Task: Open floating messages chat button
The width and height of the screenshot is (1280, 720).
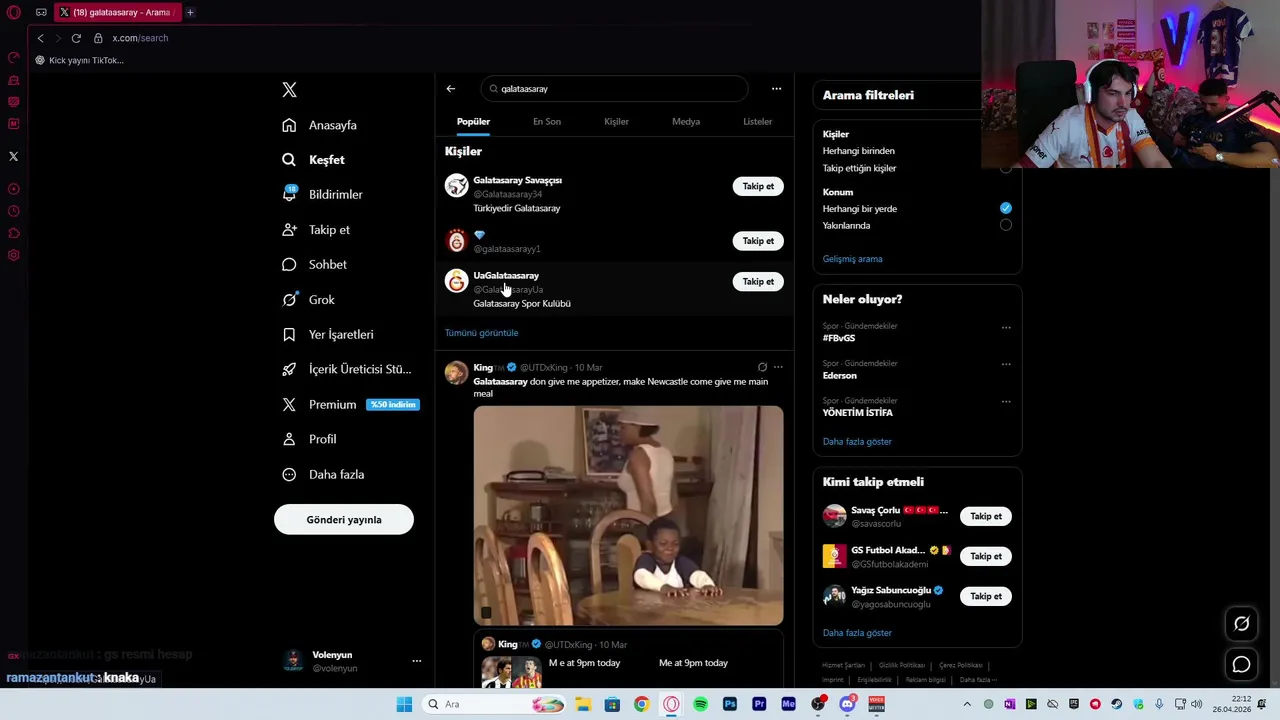Action: click(x=1241, y=664)
